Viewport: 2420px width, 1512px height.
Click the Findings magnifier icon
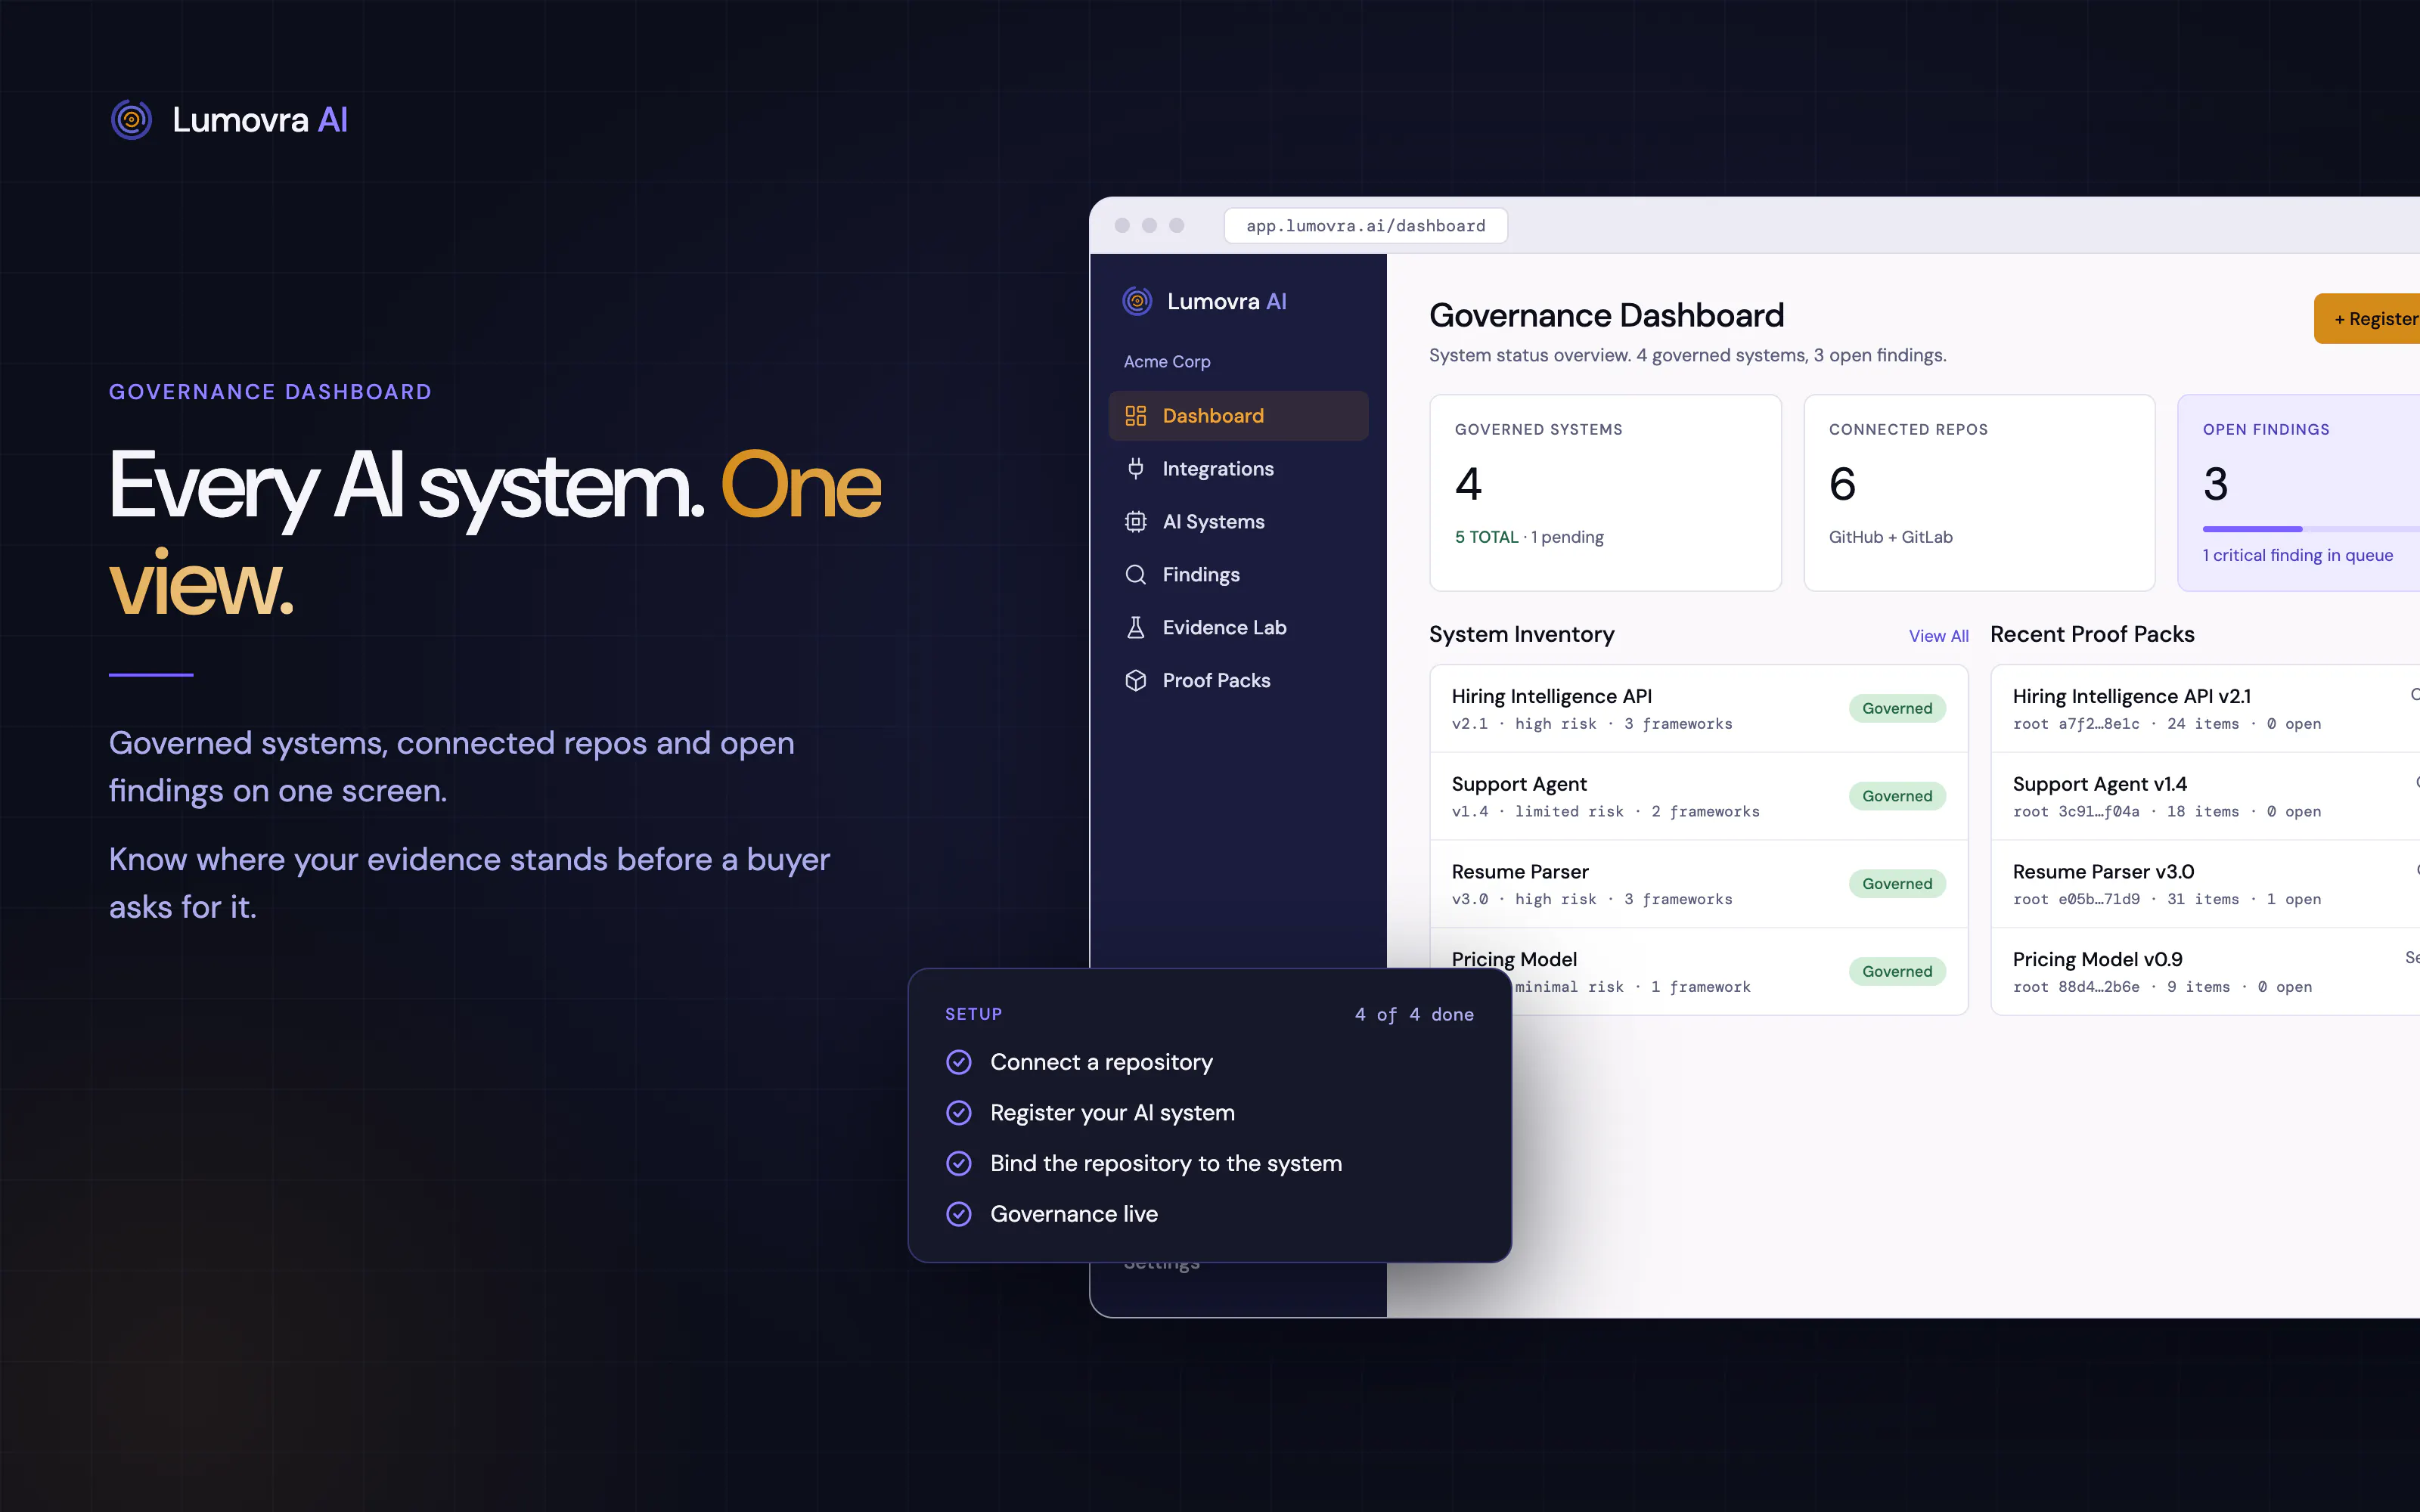pyautogui.click(x=1135, y=575)
